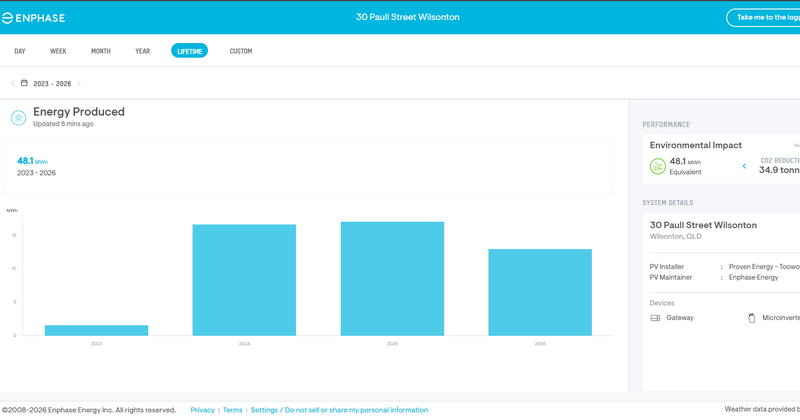Image resolution: width=800 pixels, height=420 pixels.
Task: Click the Weather data provided footer text
Action: click(x=762, y=409)
